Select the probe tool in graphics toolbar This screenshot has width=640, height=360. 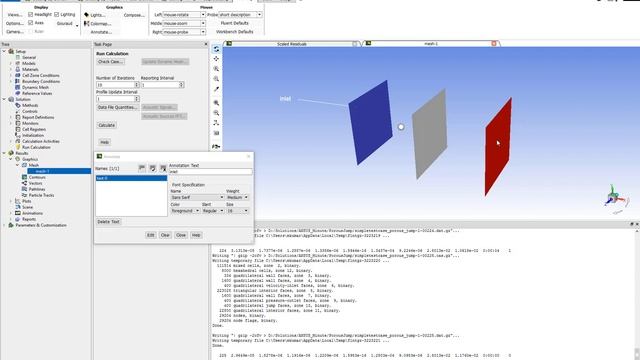click(x=216, y=89)
